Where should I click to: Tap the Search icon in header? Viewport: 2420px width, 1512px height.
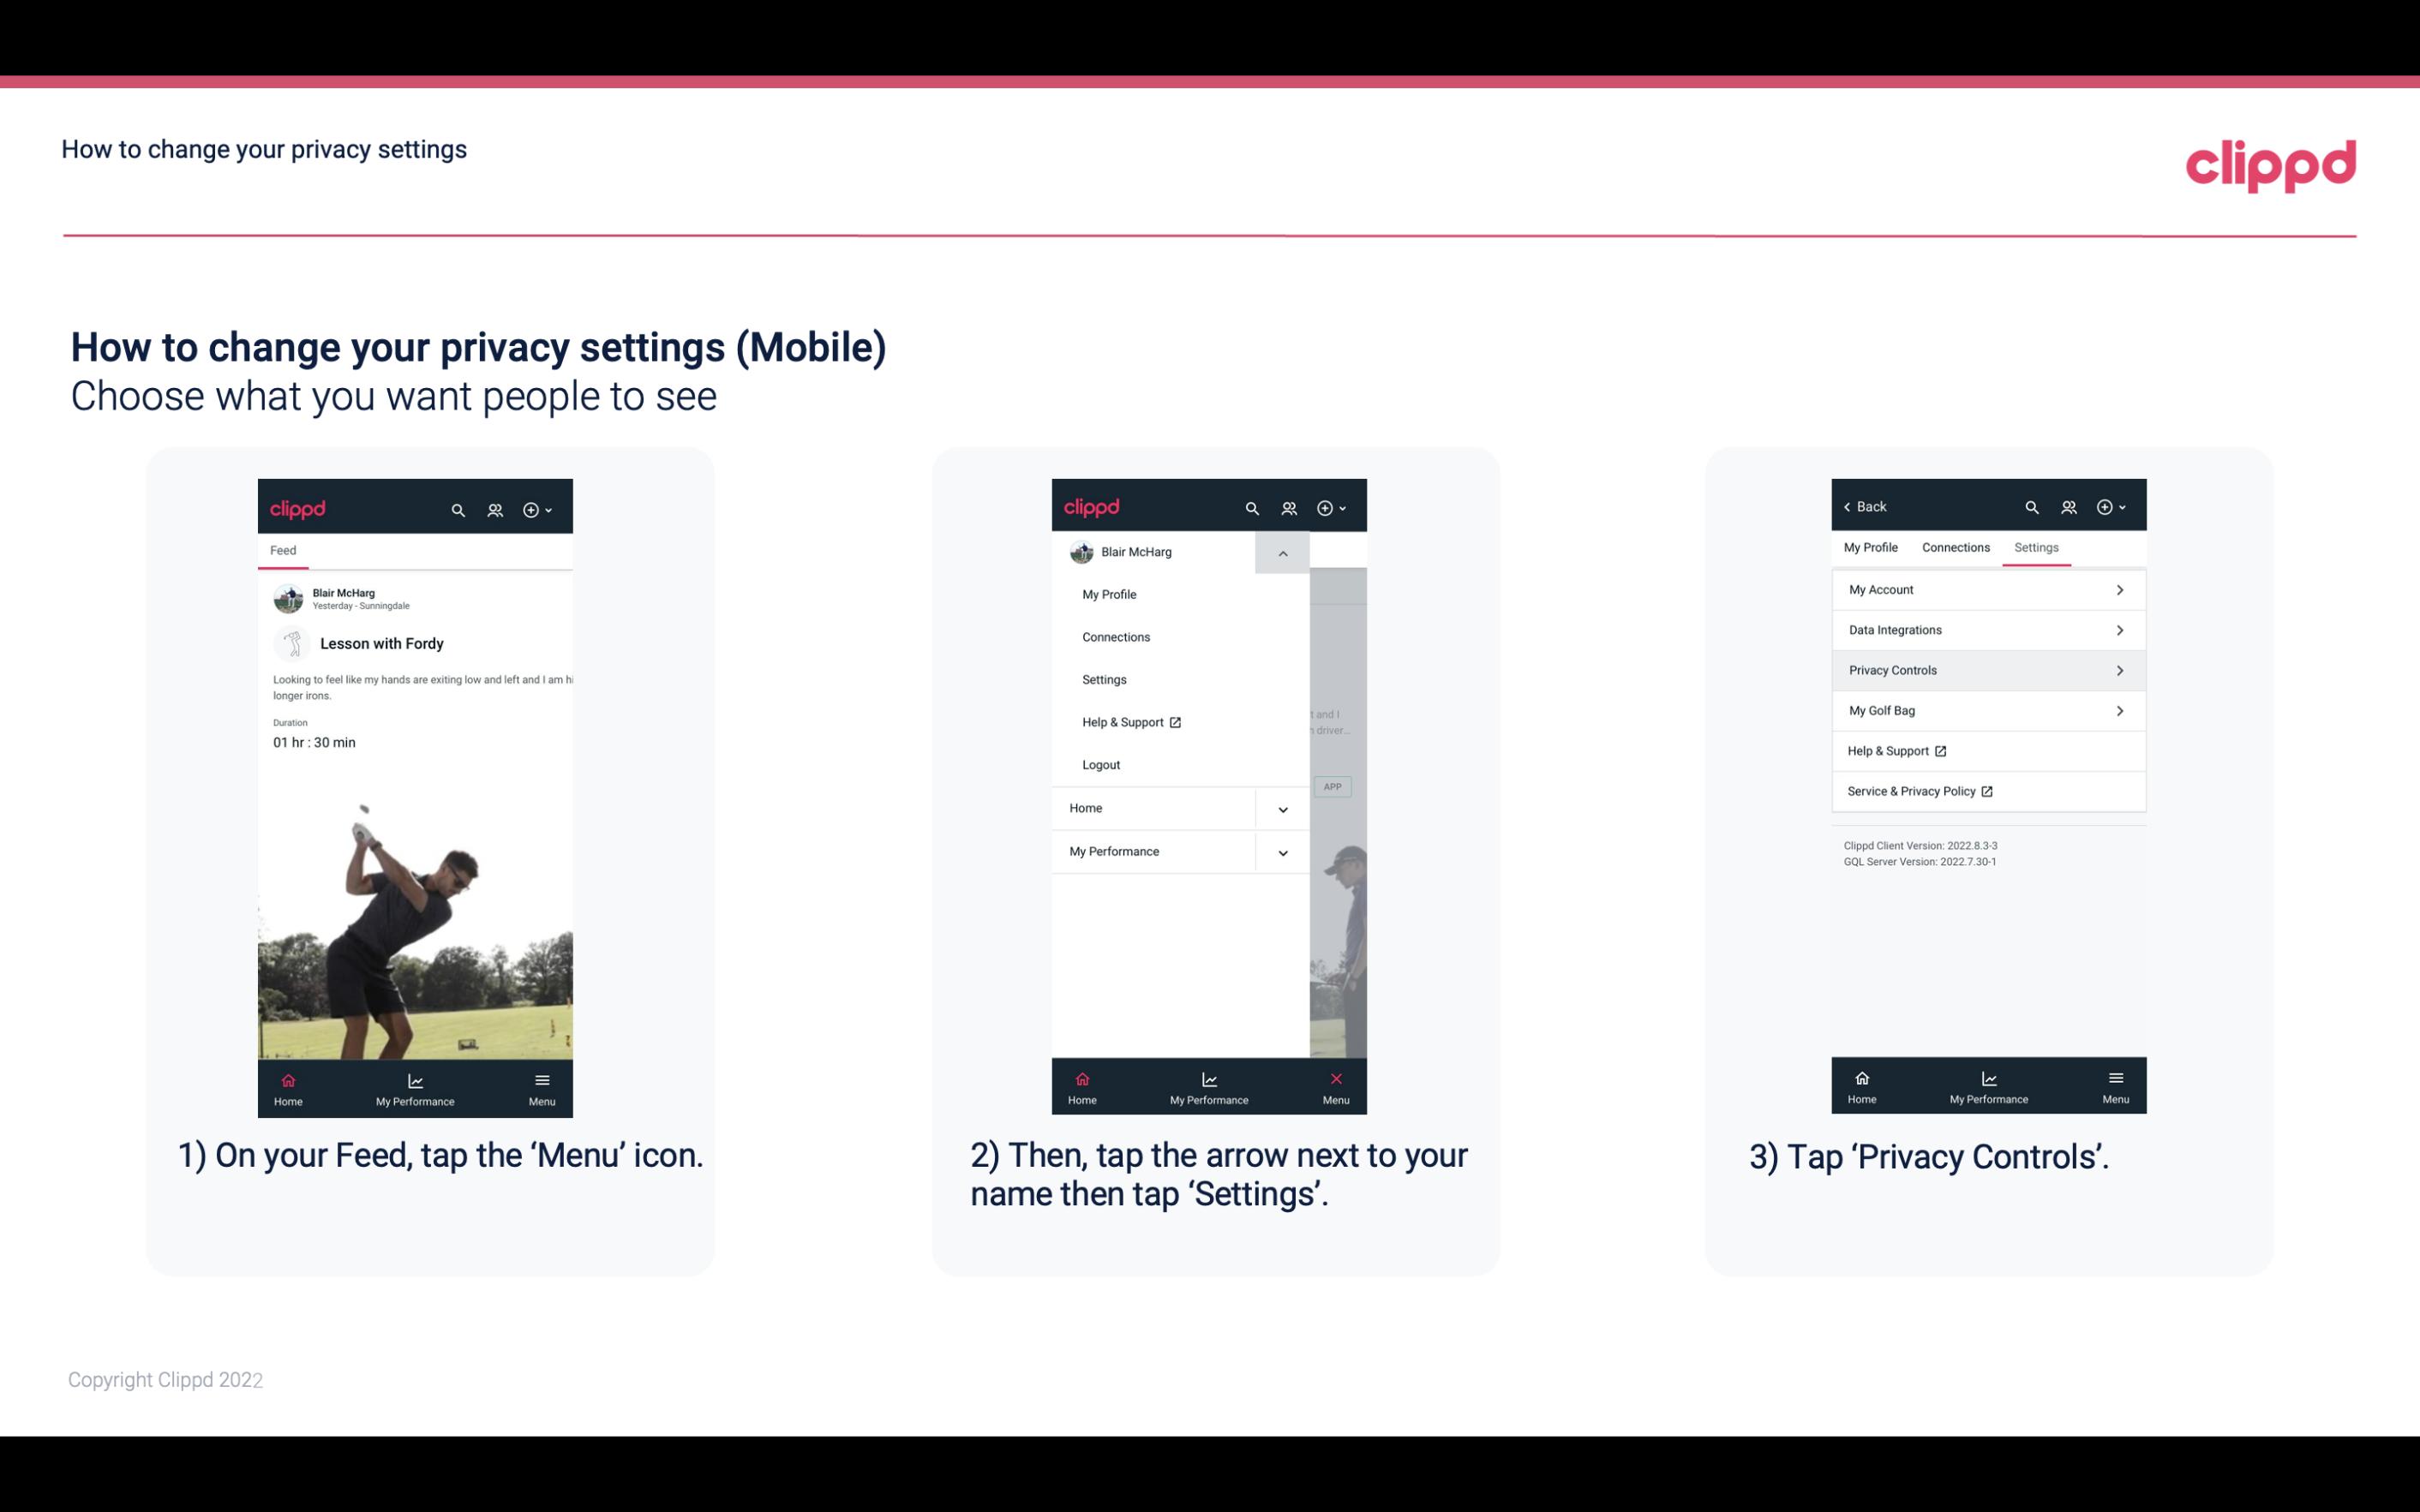point(457,507)
